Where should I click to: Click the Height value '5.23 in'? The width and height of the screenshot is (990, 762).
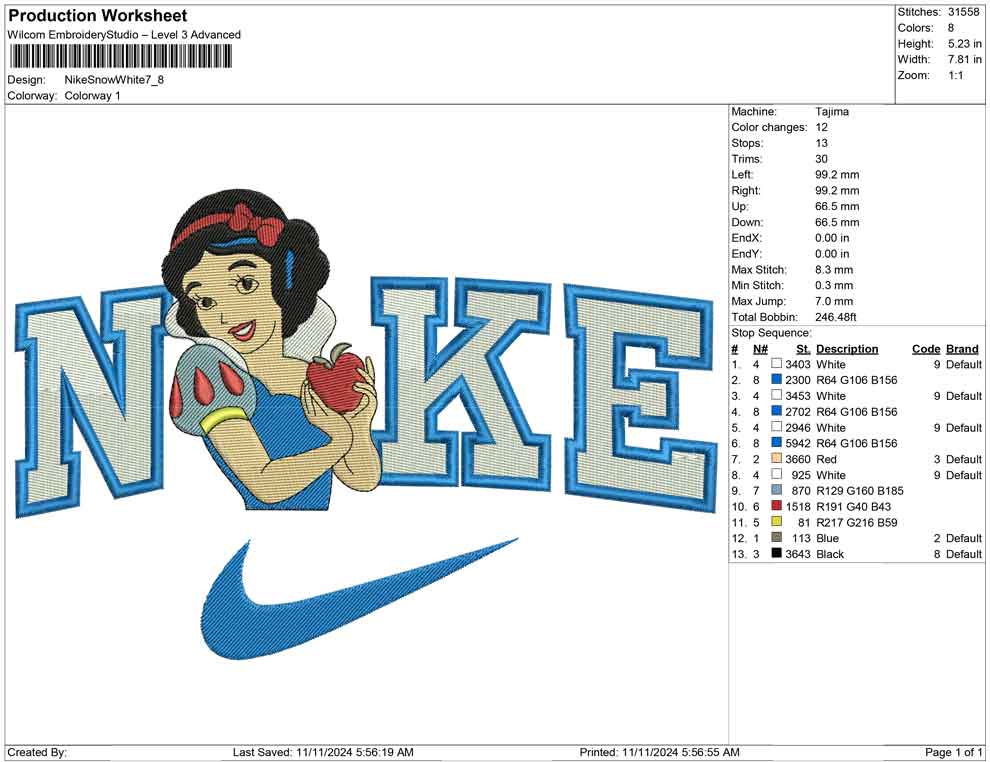(965, 44)
